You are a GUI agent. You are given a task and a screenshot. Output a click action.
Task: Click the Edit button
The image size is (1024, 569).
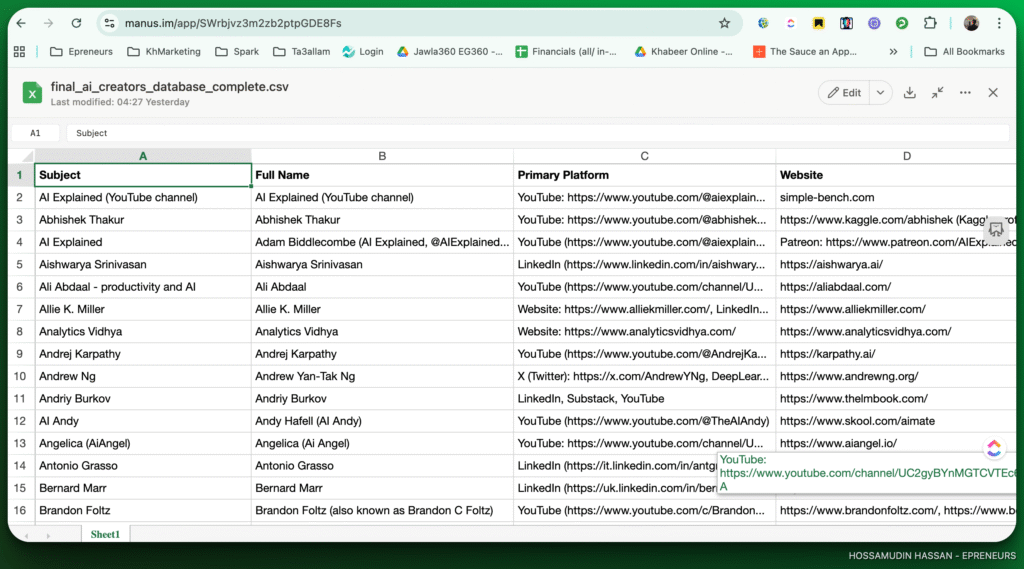coord(843,93)
